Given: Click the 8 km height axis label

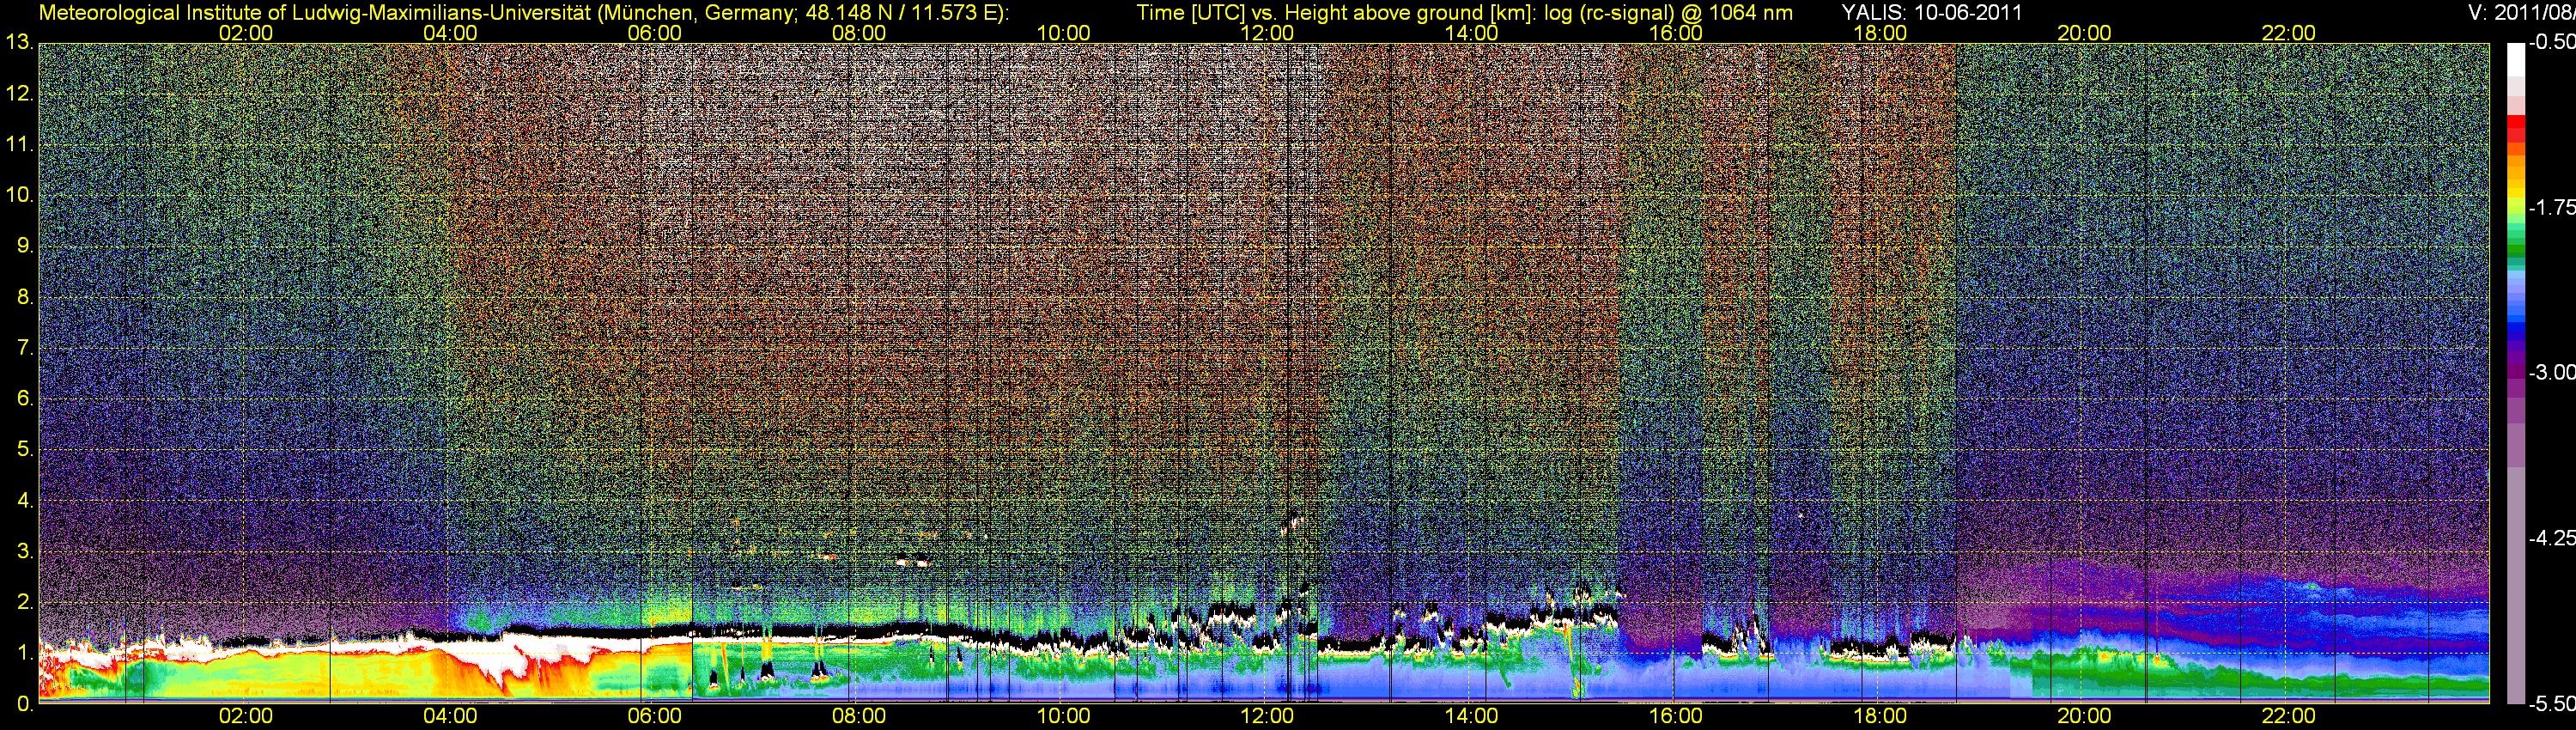Looking at the screenshot, I should (x=24, y=297).
